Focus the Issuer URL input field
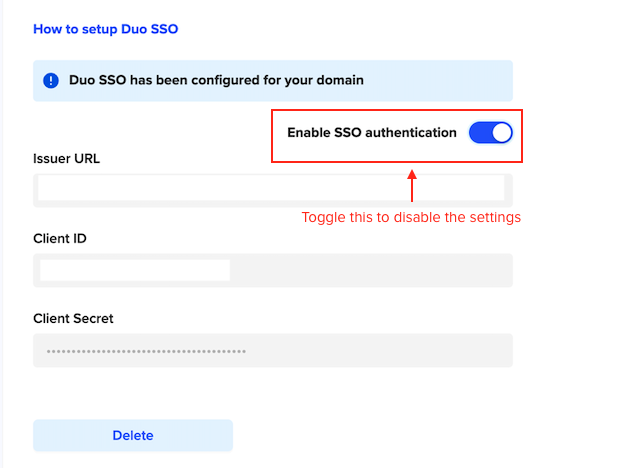Image resolution: width=622 pixels, height=468 pixels. 272,189
